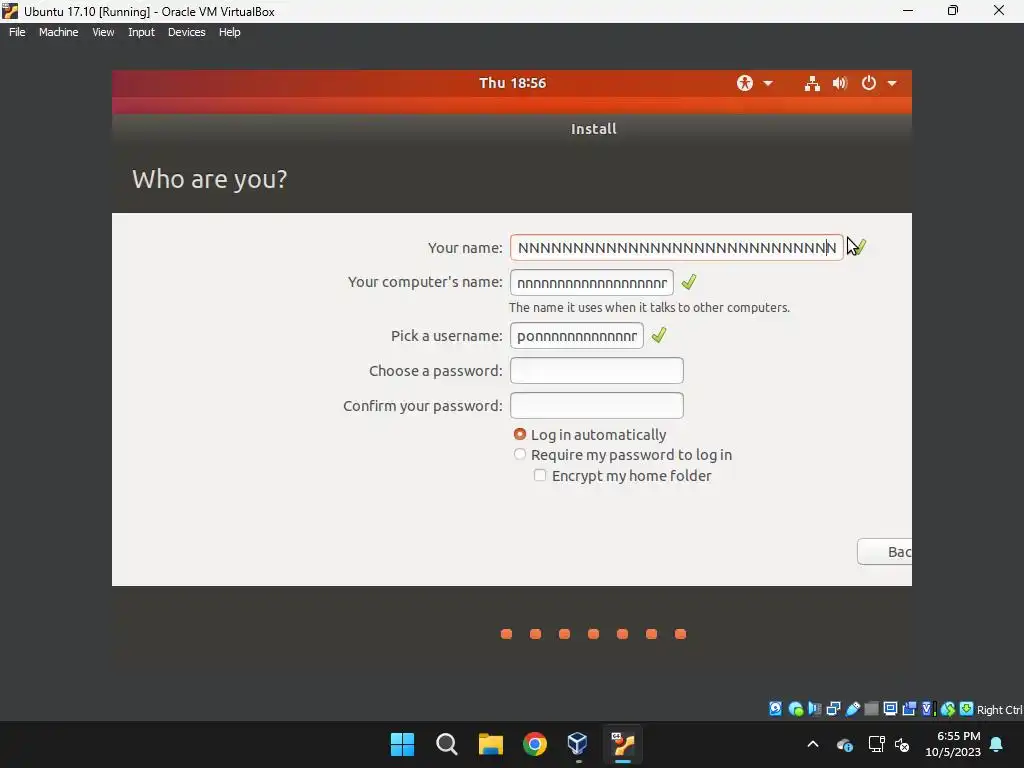
Task: Open VirtualBox Help menu
Action: pos(229,32)
